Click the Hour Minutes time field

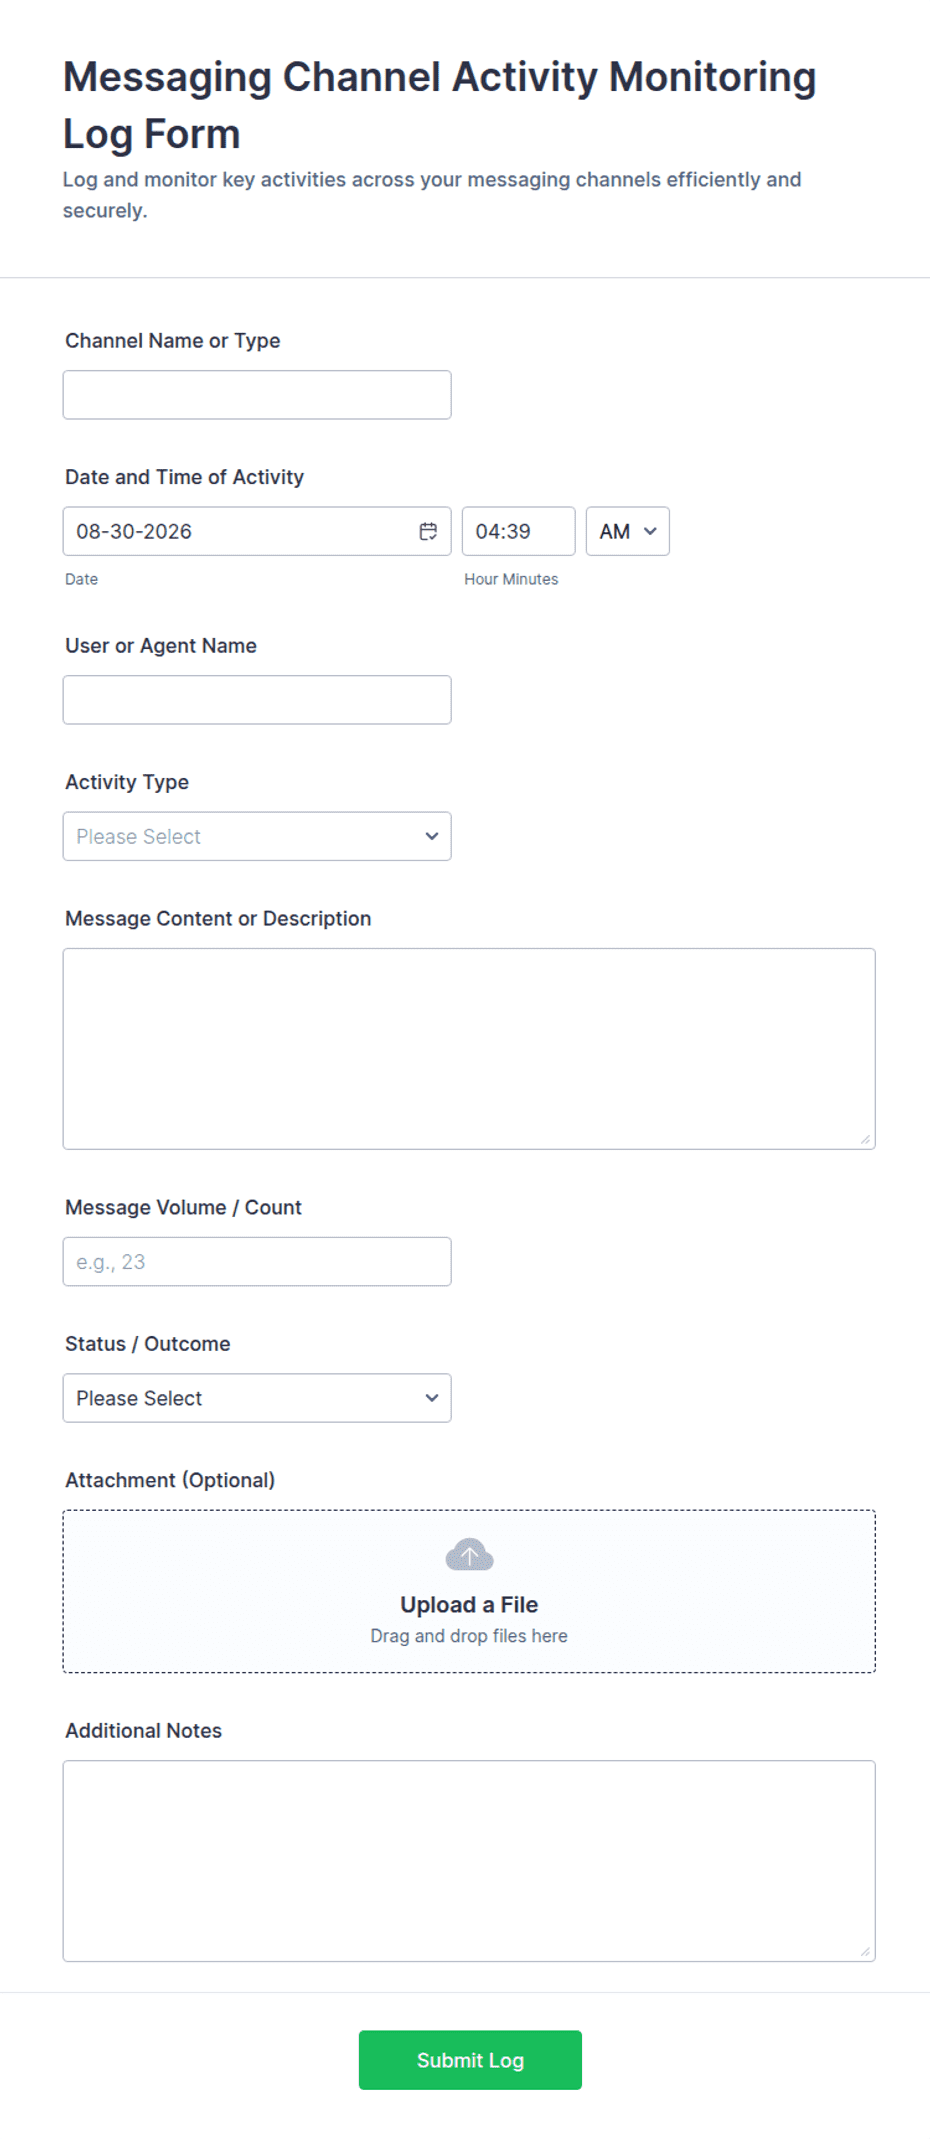pos(518,531)
